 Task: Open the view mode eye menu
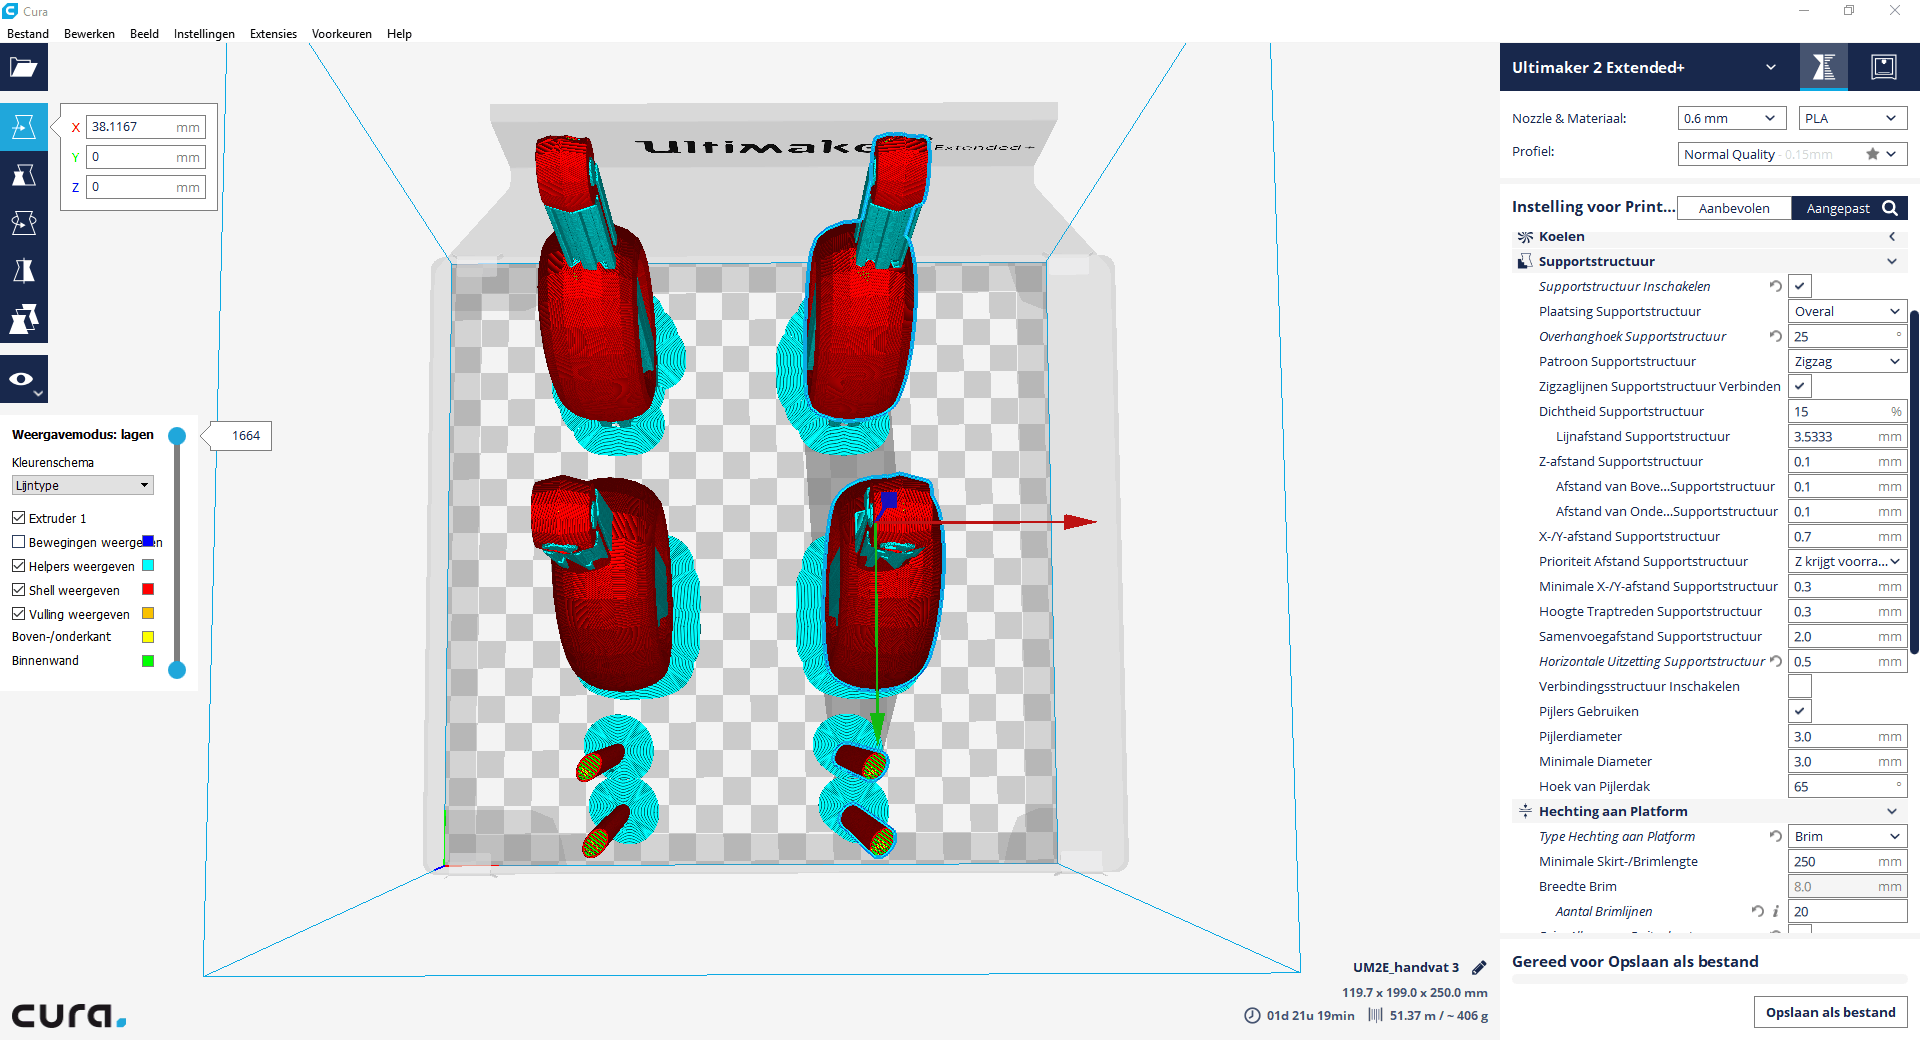(x=24, y=379)
